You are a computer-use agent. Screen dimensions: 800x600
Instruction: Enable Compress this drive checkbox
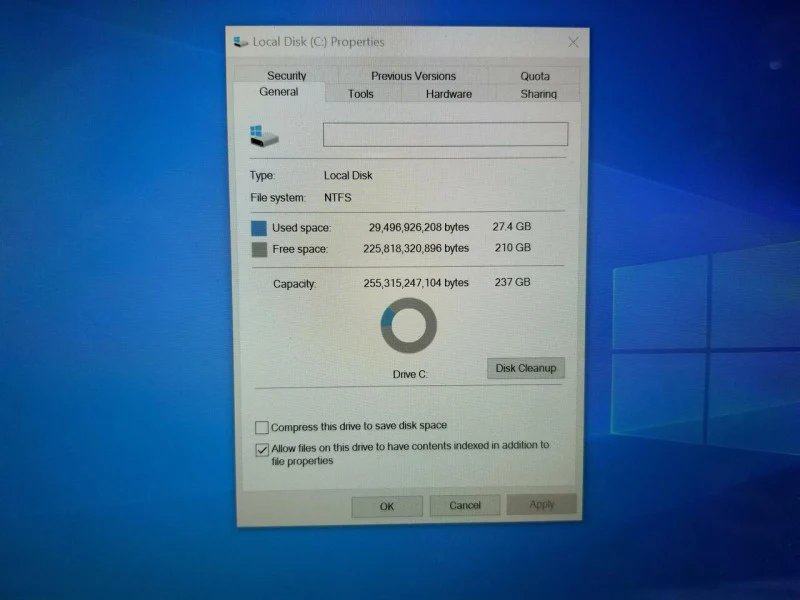tap(262, 427)
